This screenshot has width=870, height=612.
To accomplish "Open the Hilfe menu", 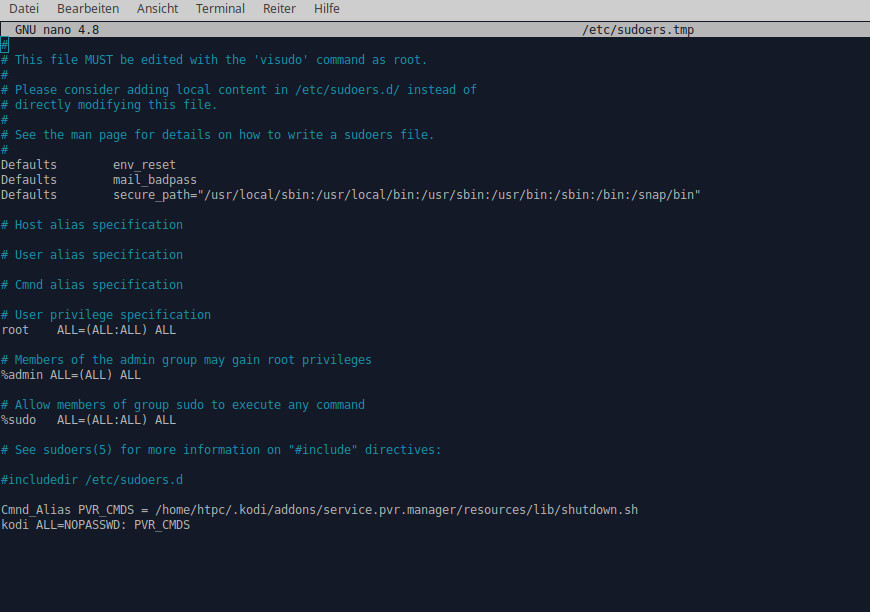I will pyautogui.click(x=326, y=8).
